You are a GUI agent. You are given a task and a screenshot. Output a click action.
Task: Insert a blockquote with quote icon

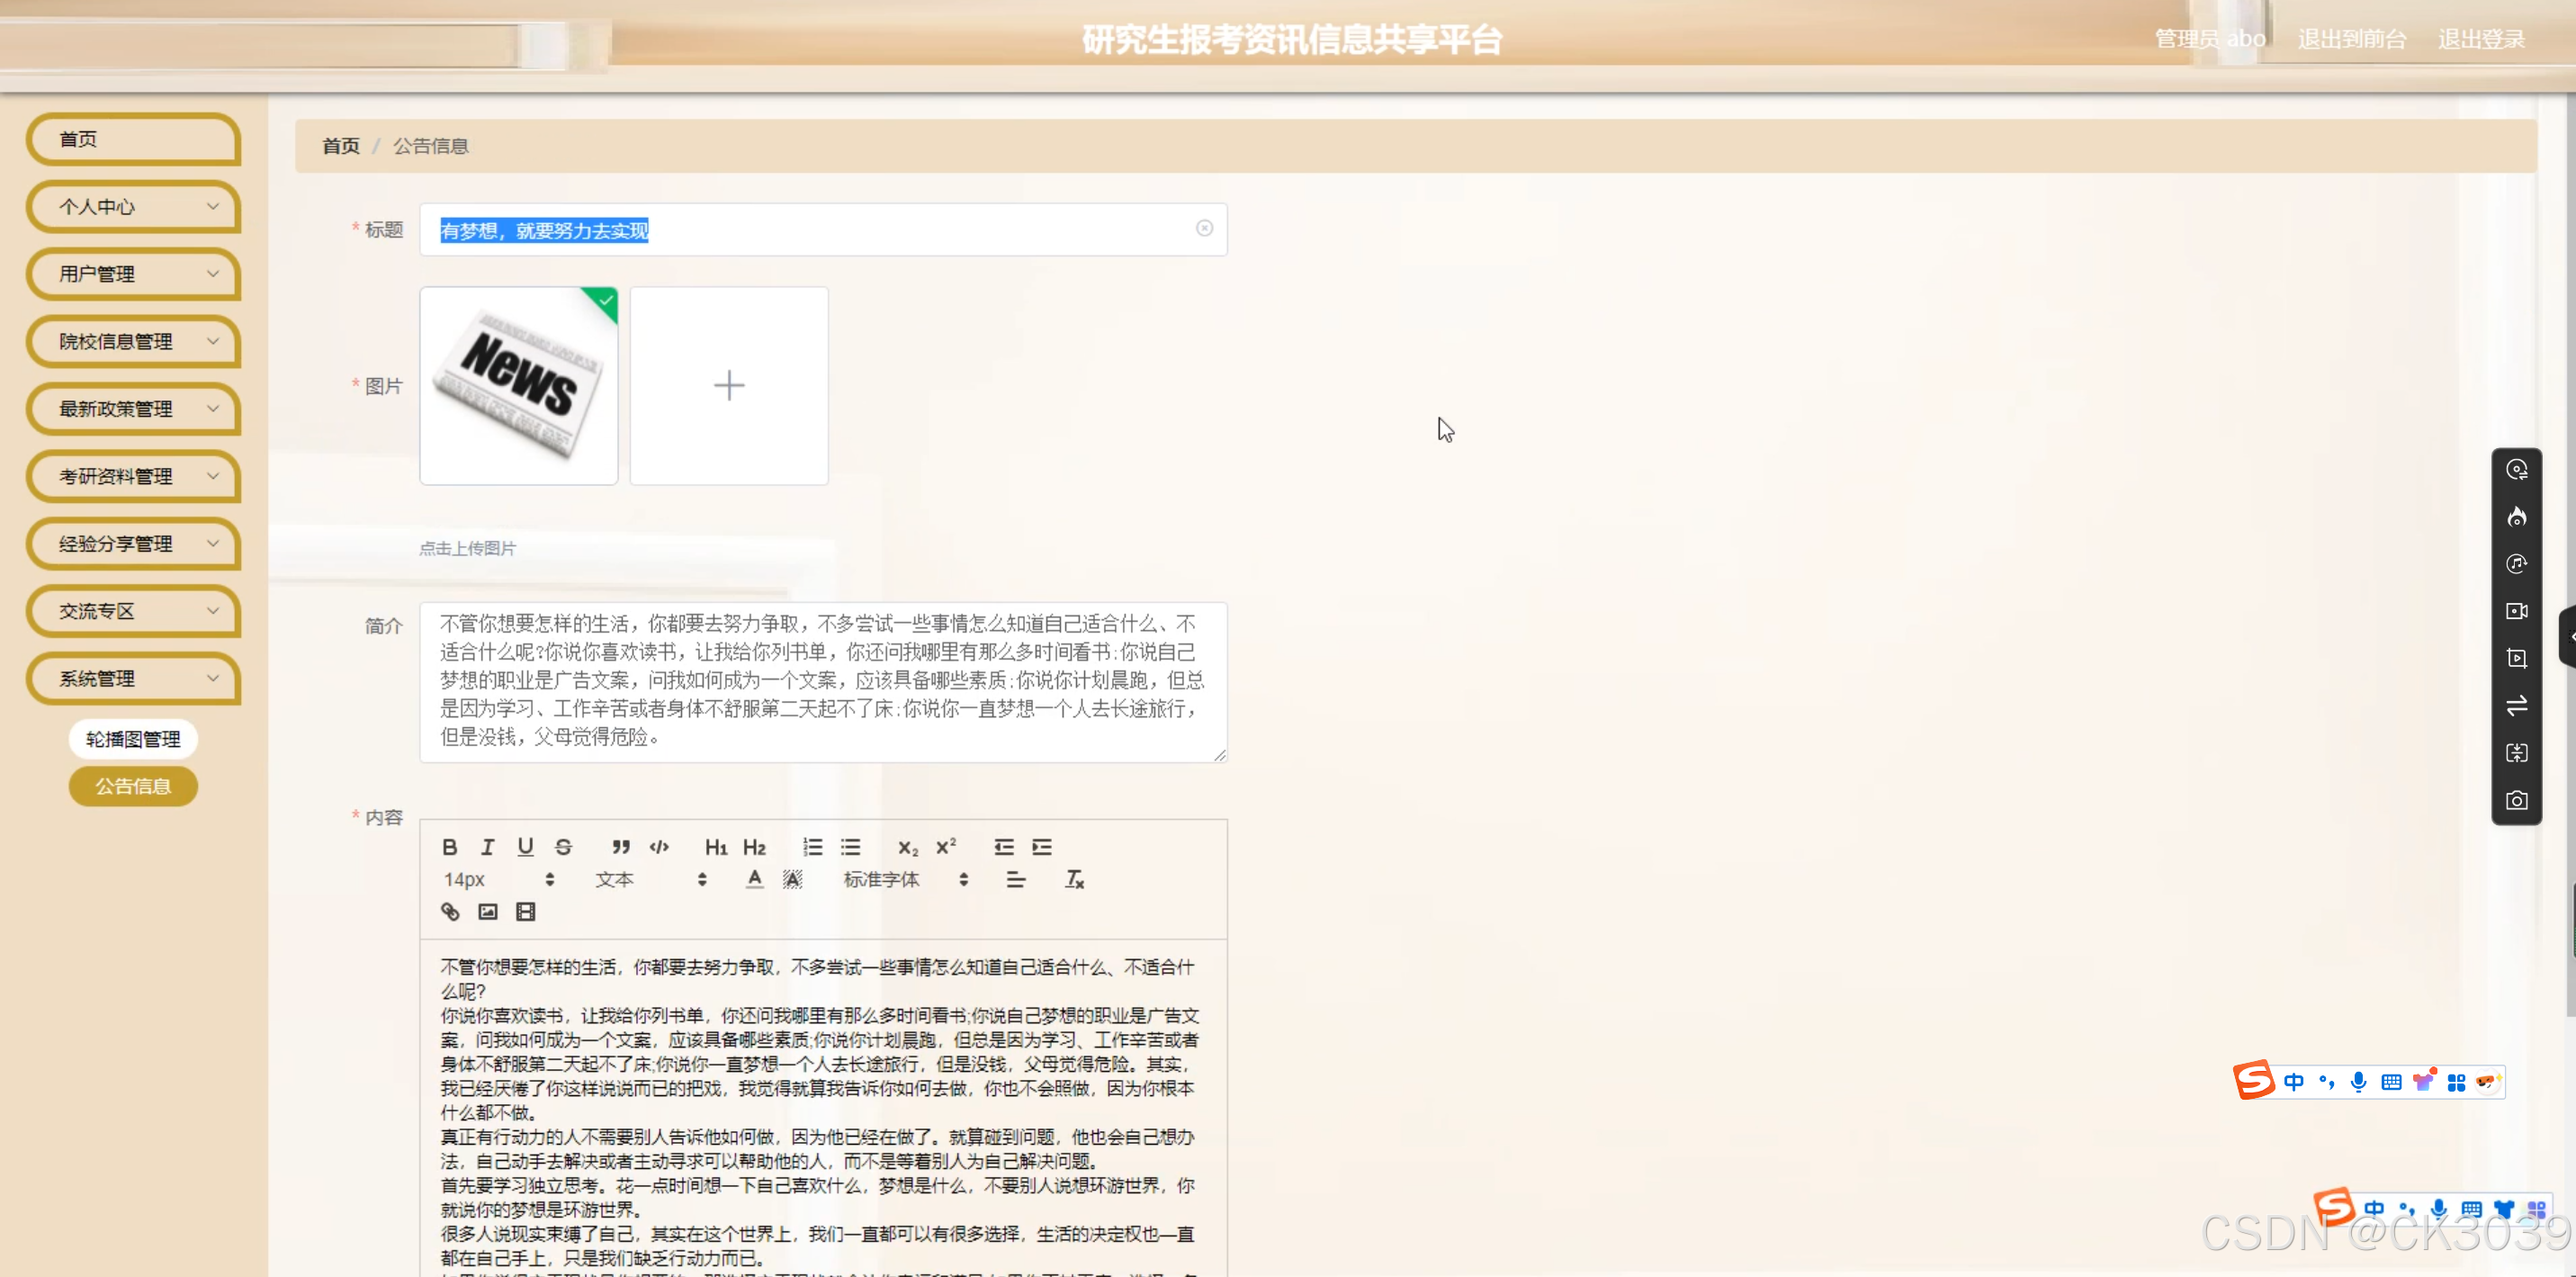click(621, 847)
